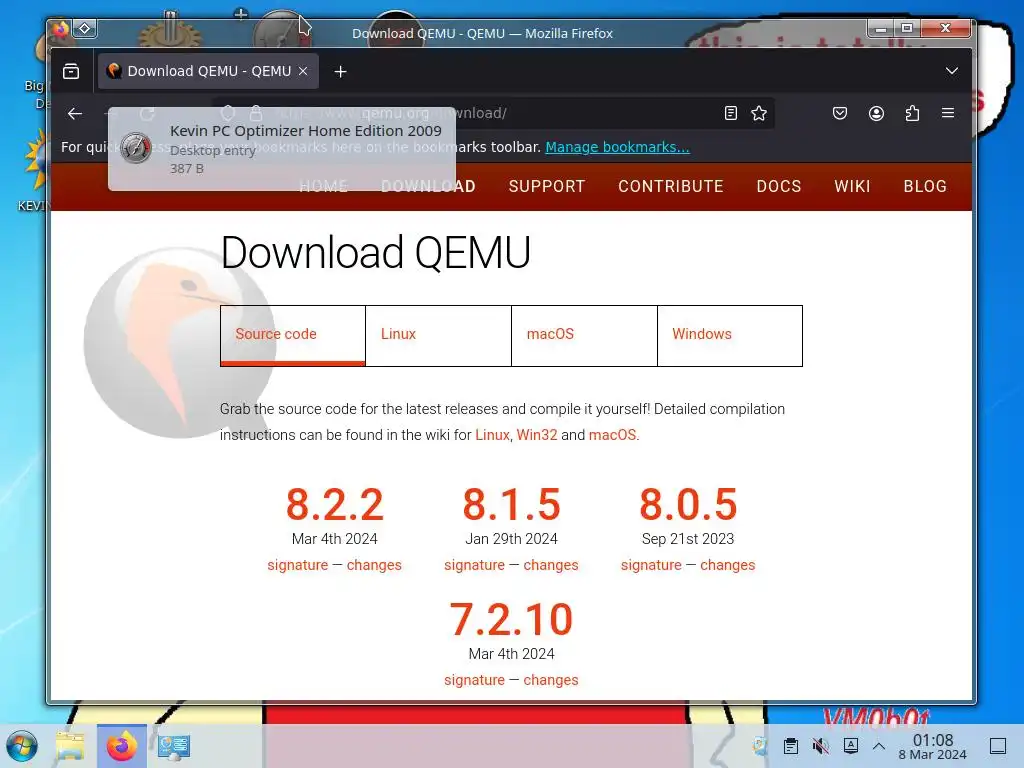Click the Manage bookmarks link
1024x768 pixels.
617,147
